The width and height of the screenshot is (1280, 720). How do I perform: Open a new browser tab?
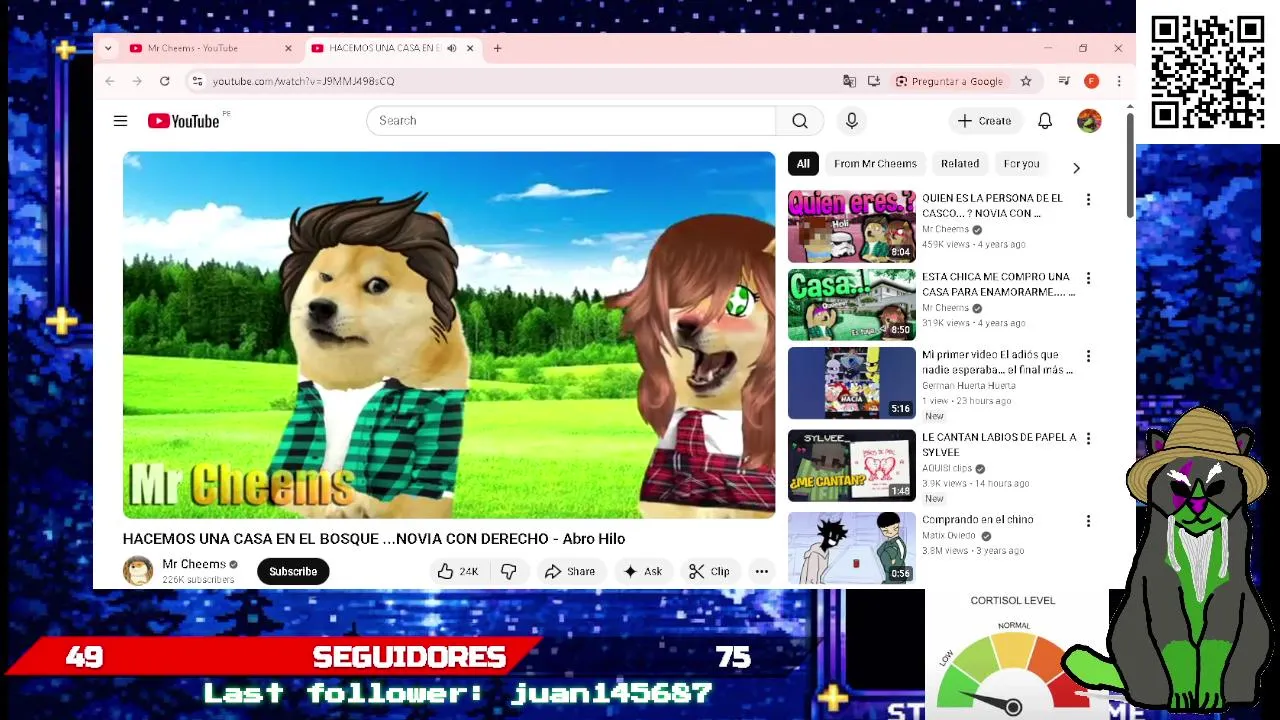(497, 48)
